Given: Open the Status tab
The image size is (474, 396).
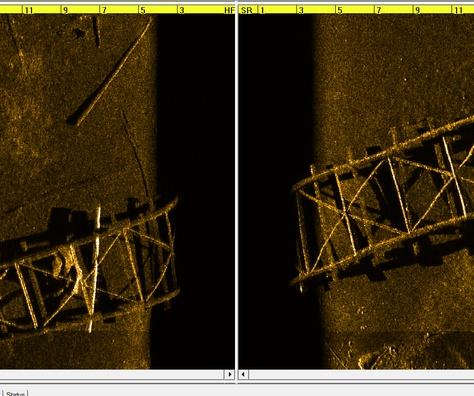Looking at the screenshot, I should [x=15, y=394].
